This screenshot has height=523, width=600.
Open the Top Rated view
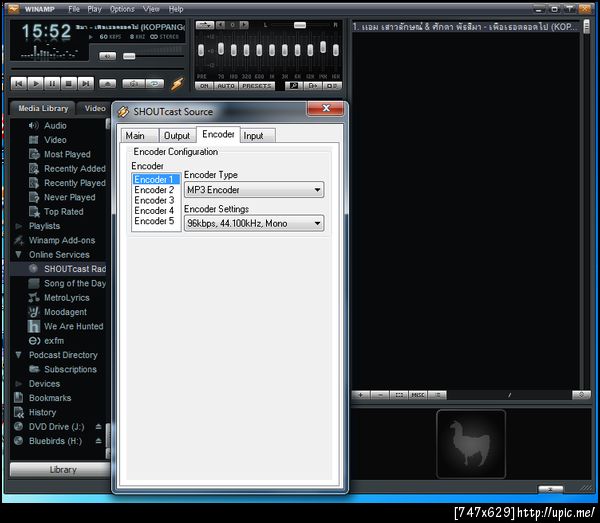(x=64, y=212)
